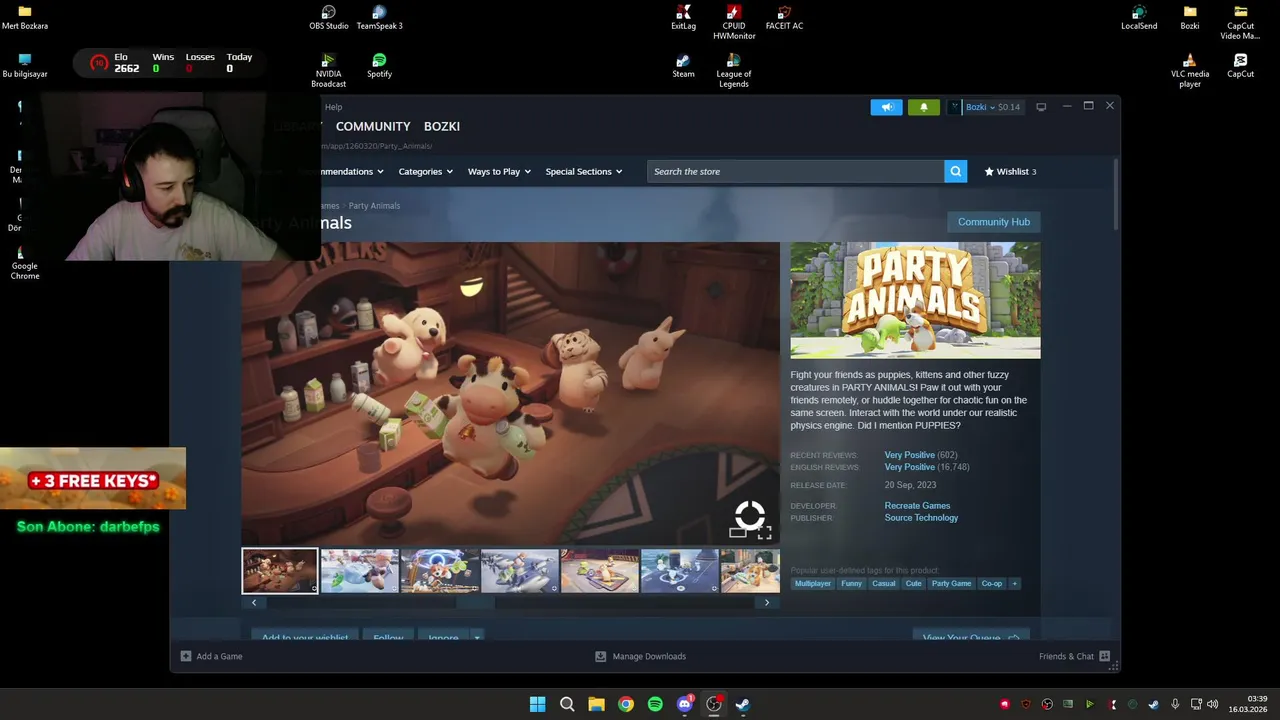Image resolution: width=1280 pixels, height=720 pixels.
Task: Click the media strip left arrow
Action: 254,602
